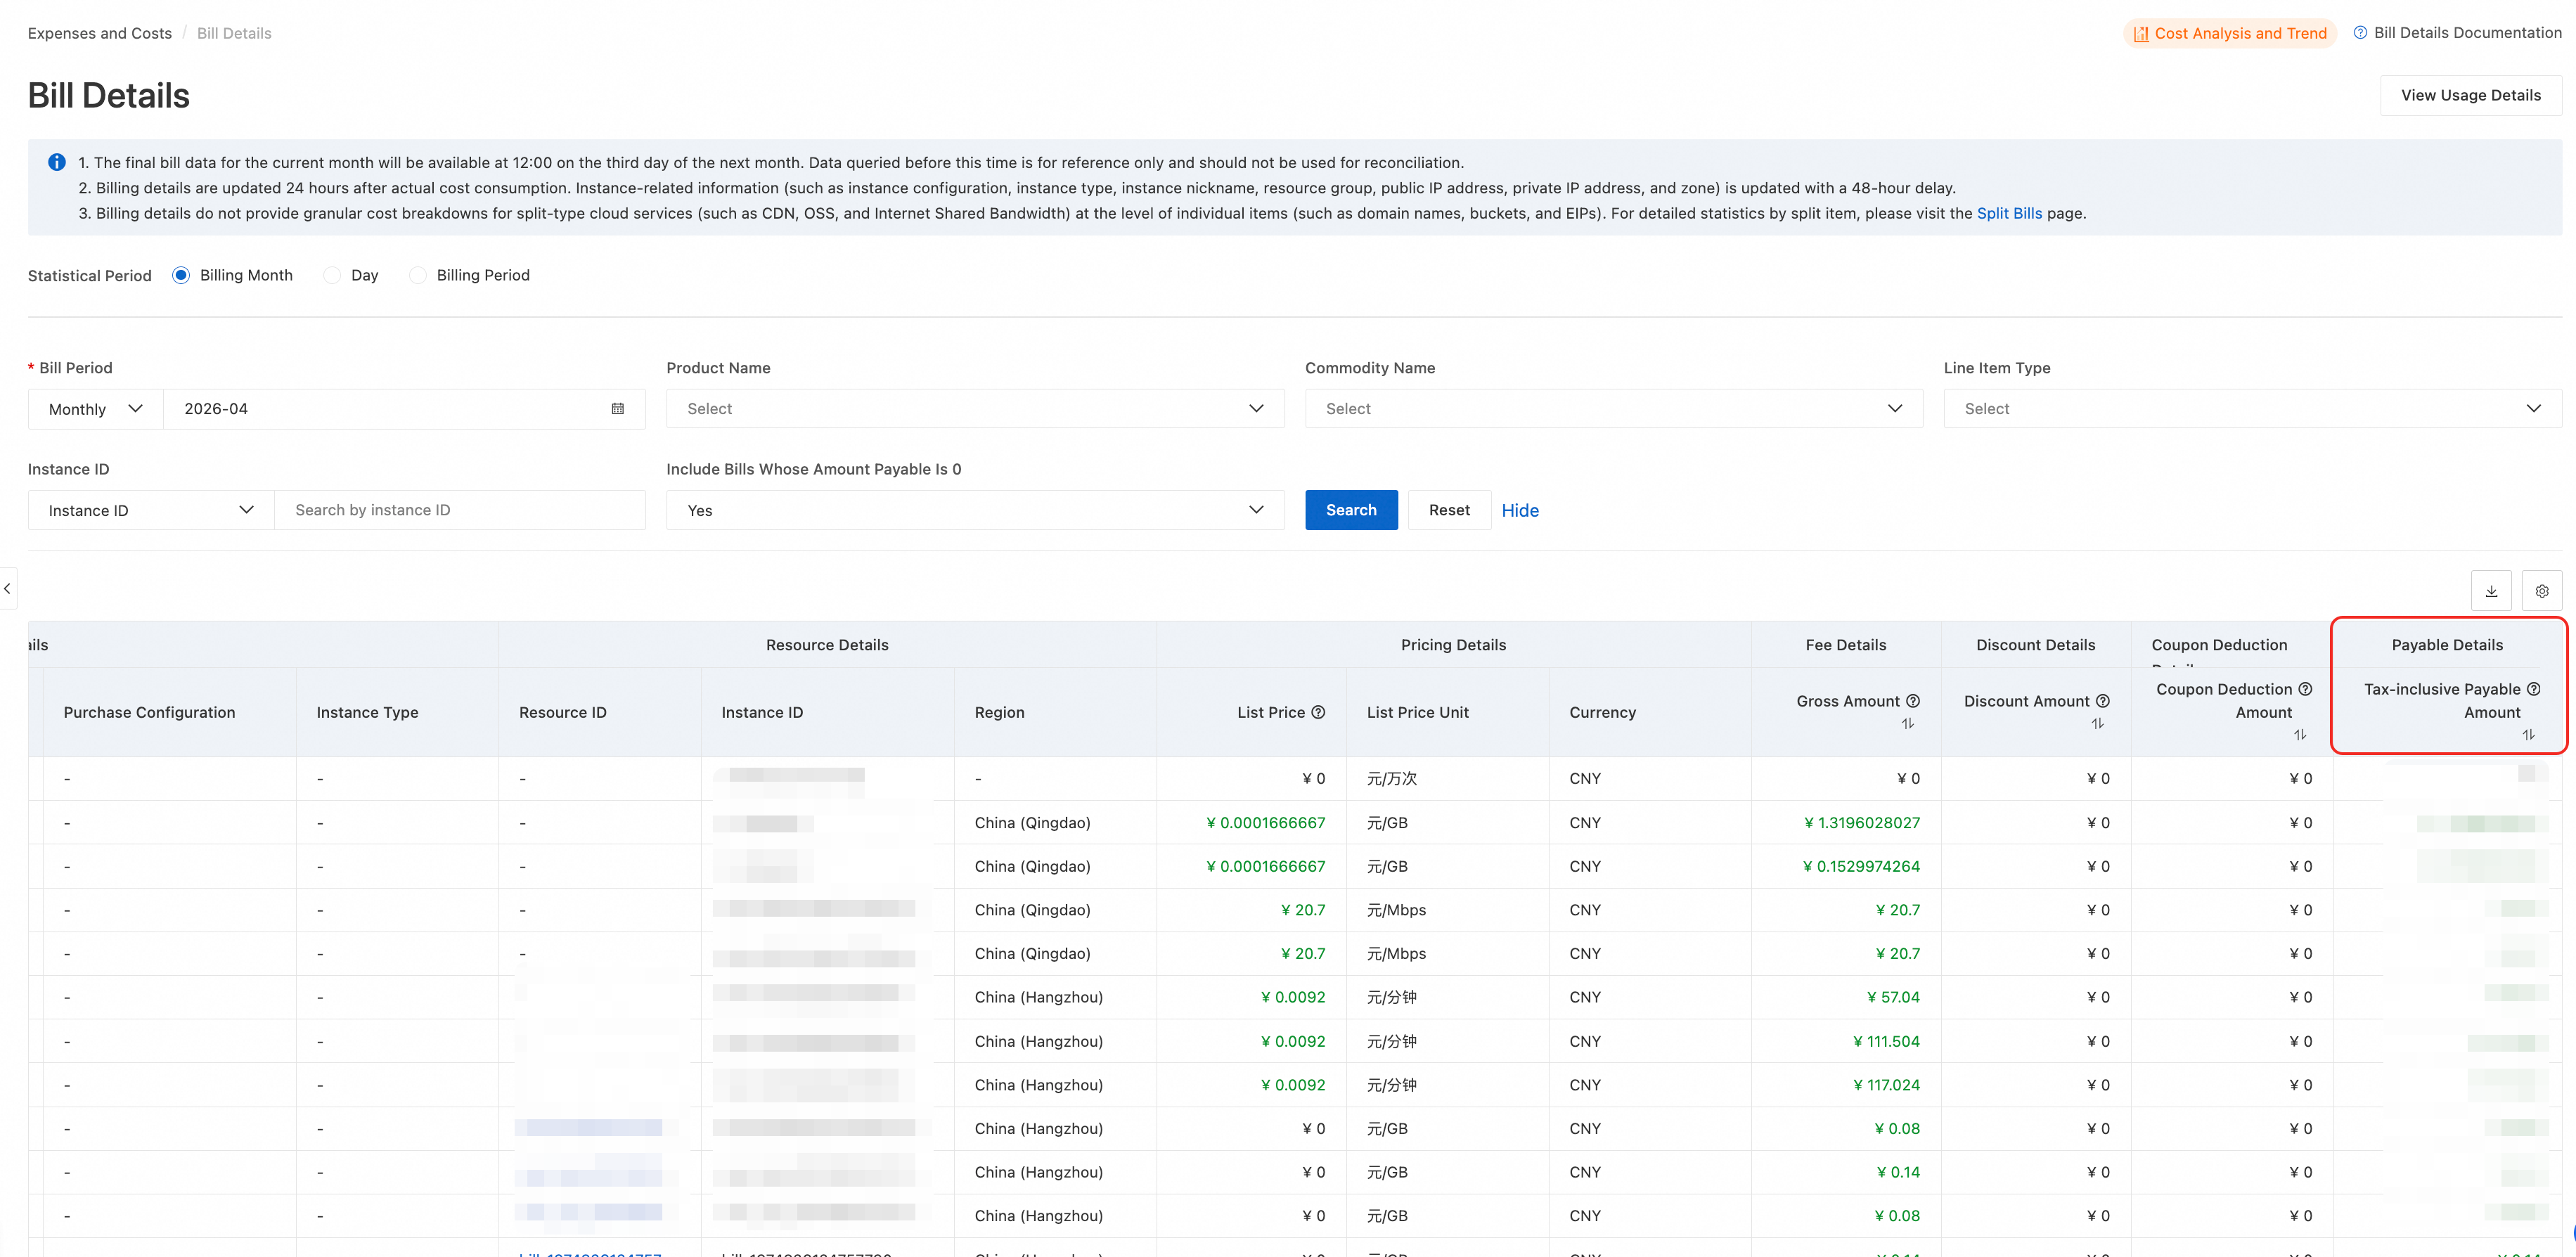
Task: Open the Split Bills link
Action: pos(2009,213)
